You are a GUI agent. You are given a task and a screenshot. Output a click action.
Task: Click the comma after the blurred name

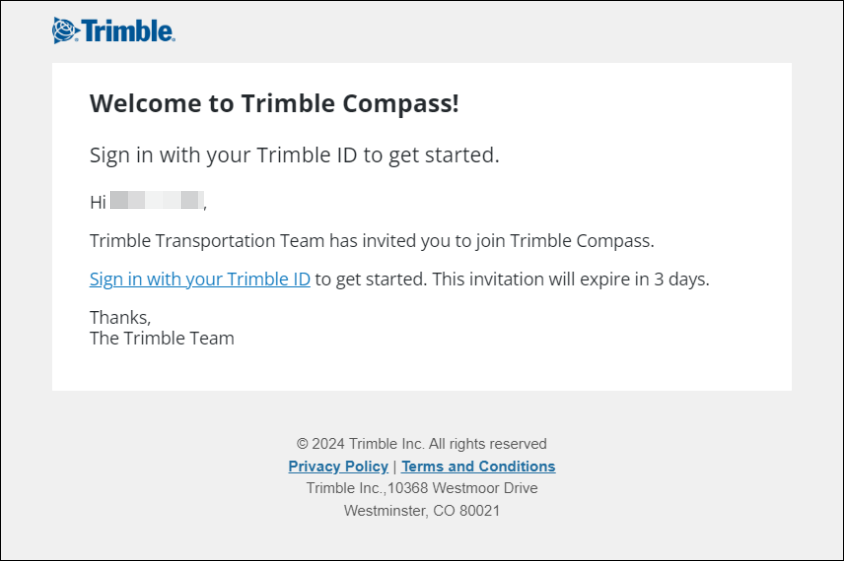point(205,204)
